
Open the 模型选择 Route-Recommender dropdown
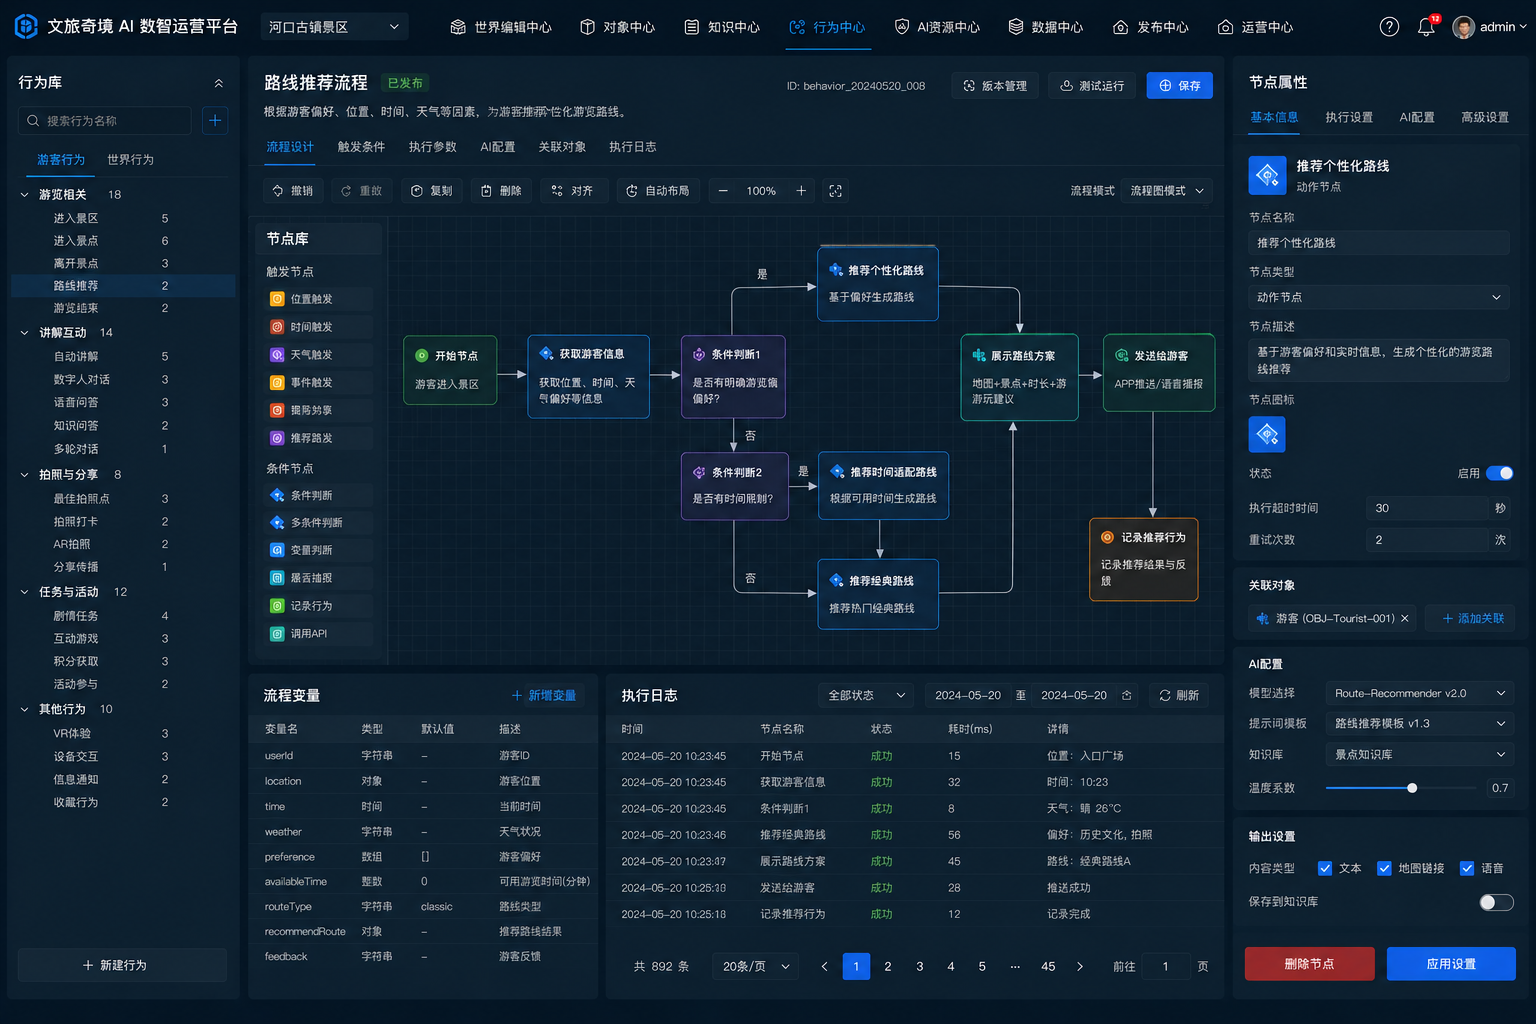point(1419,694)
